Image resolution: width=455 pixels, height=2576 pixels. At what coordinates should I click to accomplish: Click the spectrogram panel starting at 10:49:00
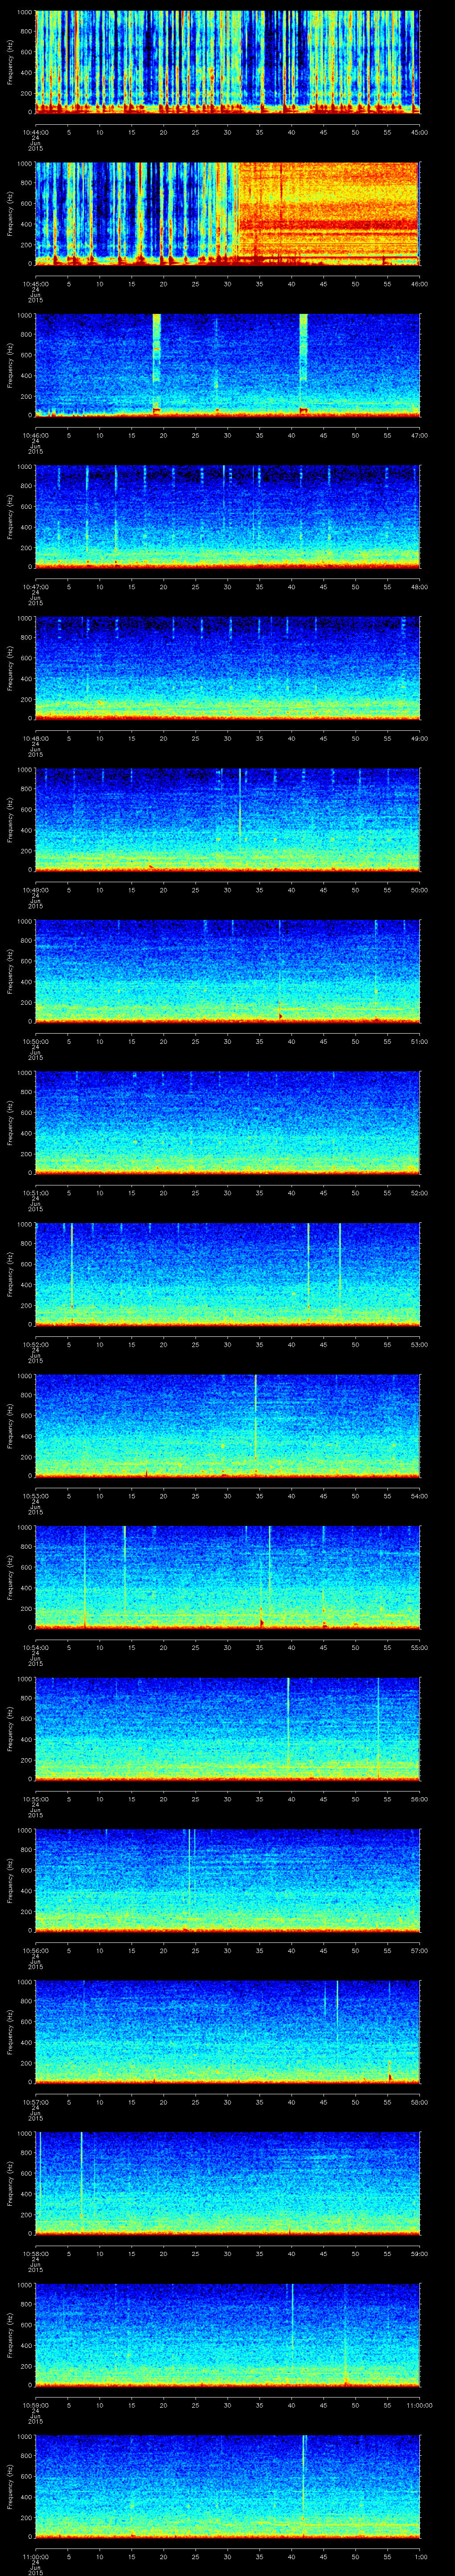(x=228, y=819)
